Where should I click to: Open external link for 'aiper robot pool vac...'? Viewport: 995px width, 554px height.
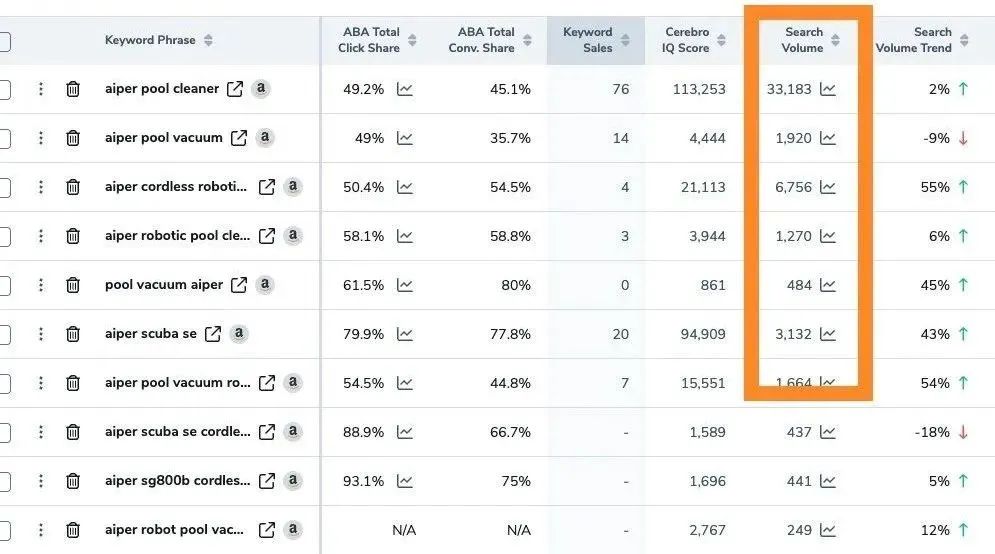(267, 530)
